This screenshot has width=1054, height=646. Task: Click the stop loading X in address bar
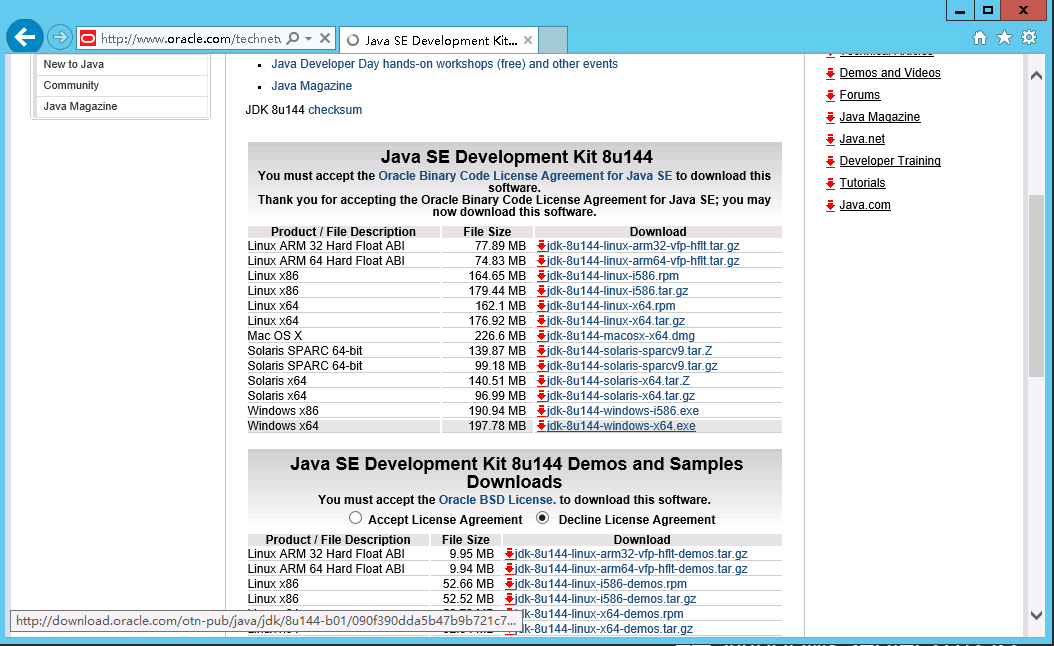tap(325, 38)
